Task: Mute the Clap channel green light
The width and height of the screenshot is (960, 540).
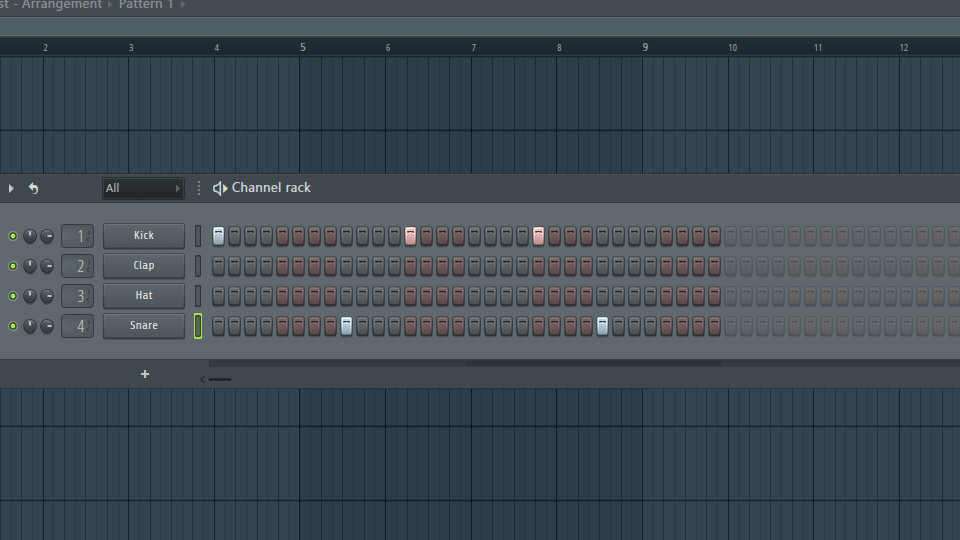Action: 13,266
